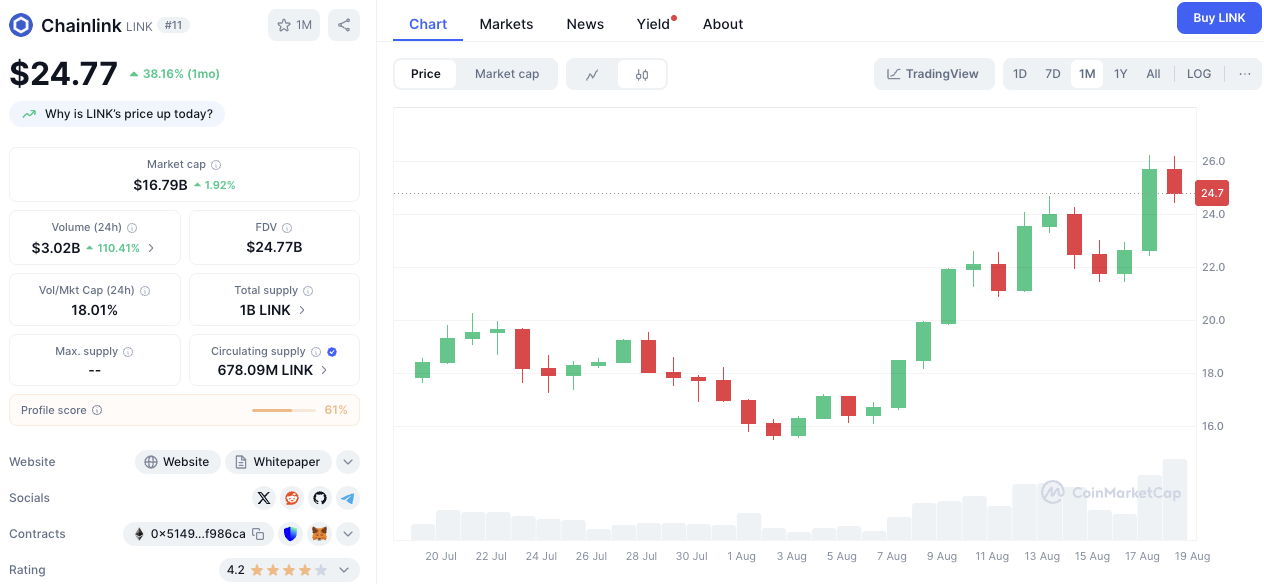Open the Website link

[178, 462]
